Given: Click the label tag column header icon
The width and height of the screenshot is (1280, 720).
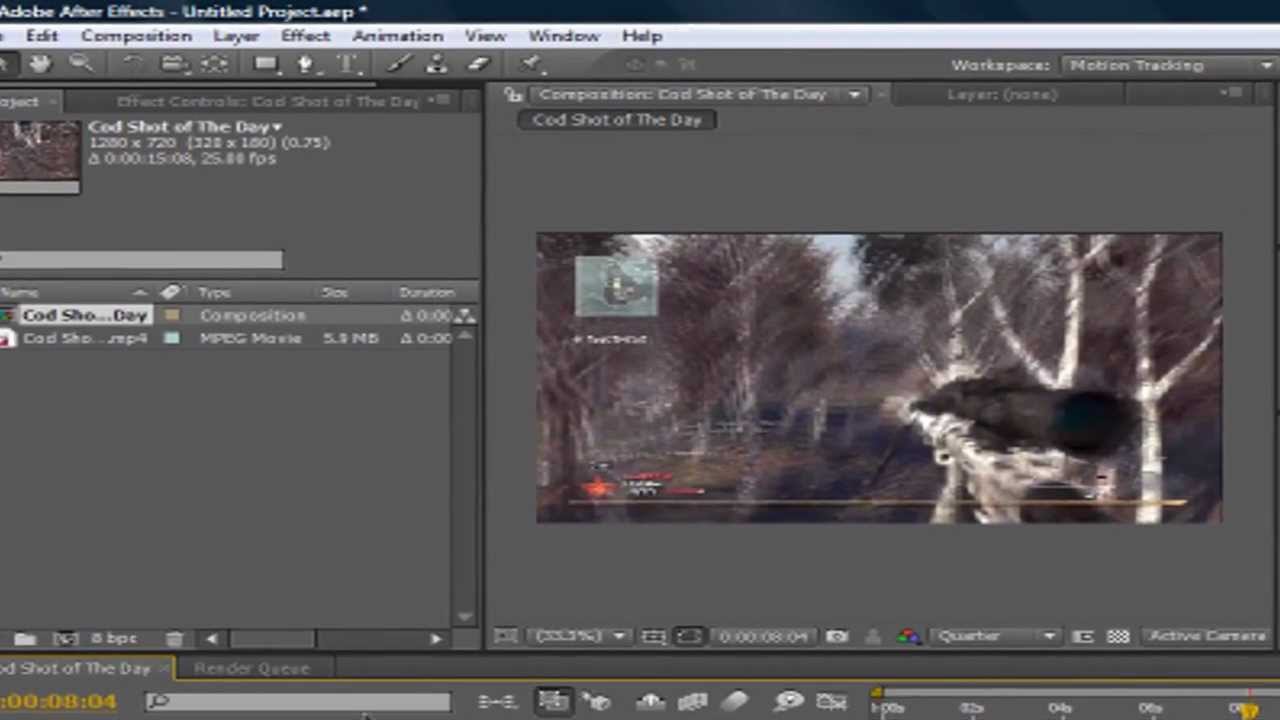Looking at the screenshot, I should 171,292.
